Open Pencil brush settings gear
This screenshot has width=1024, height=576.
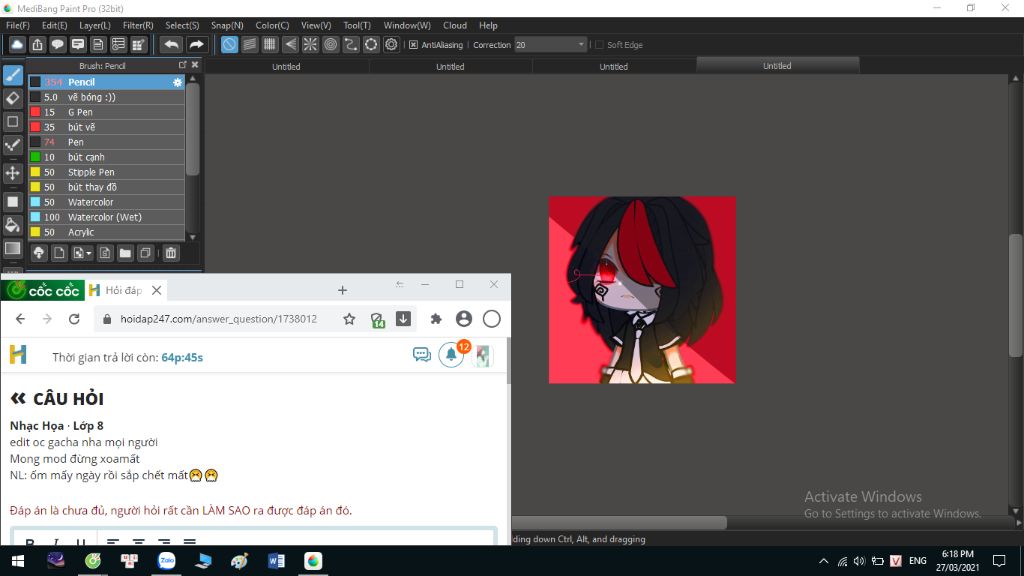(177, 82)
